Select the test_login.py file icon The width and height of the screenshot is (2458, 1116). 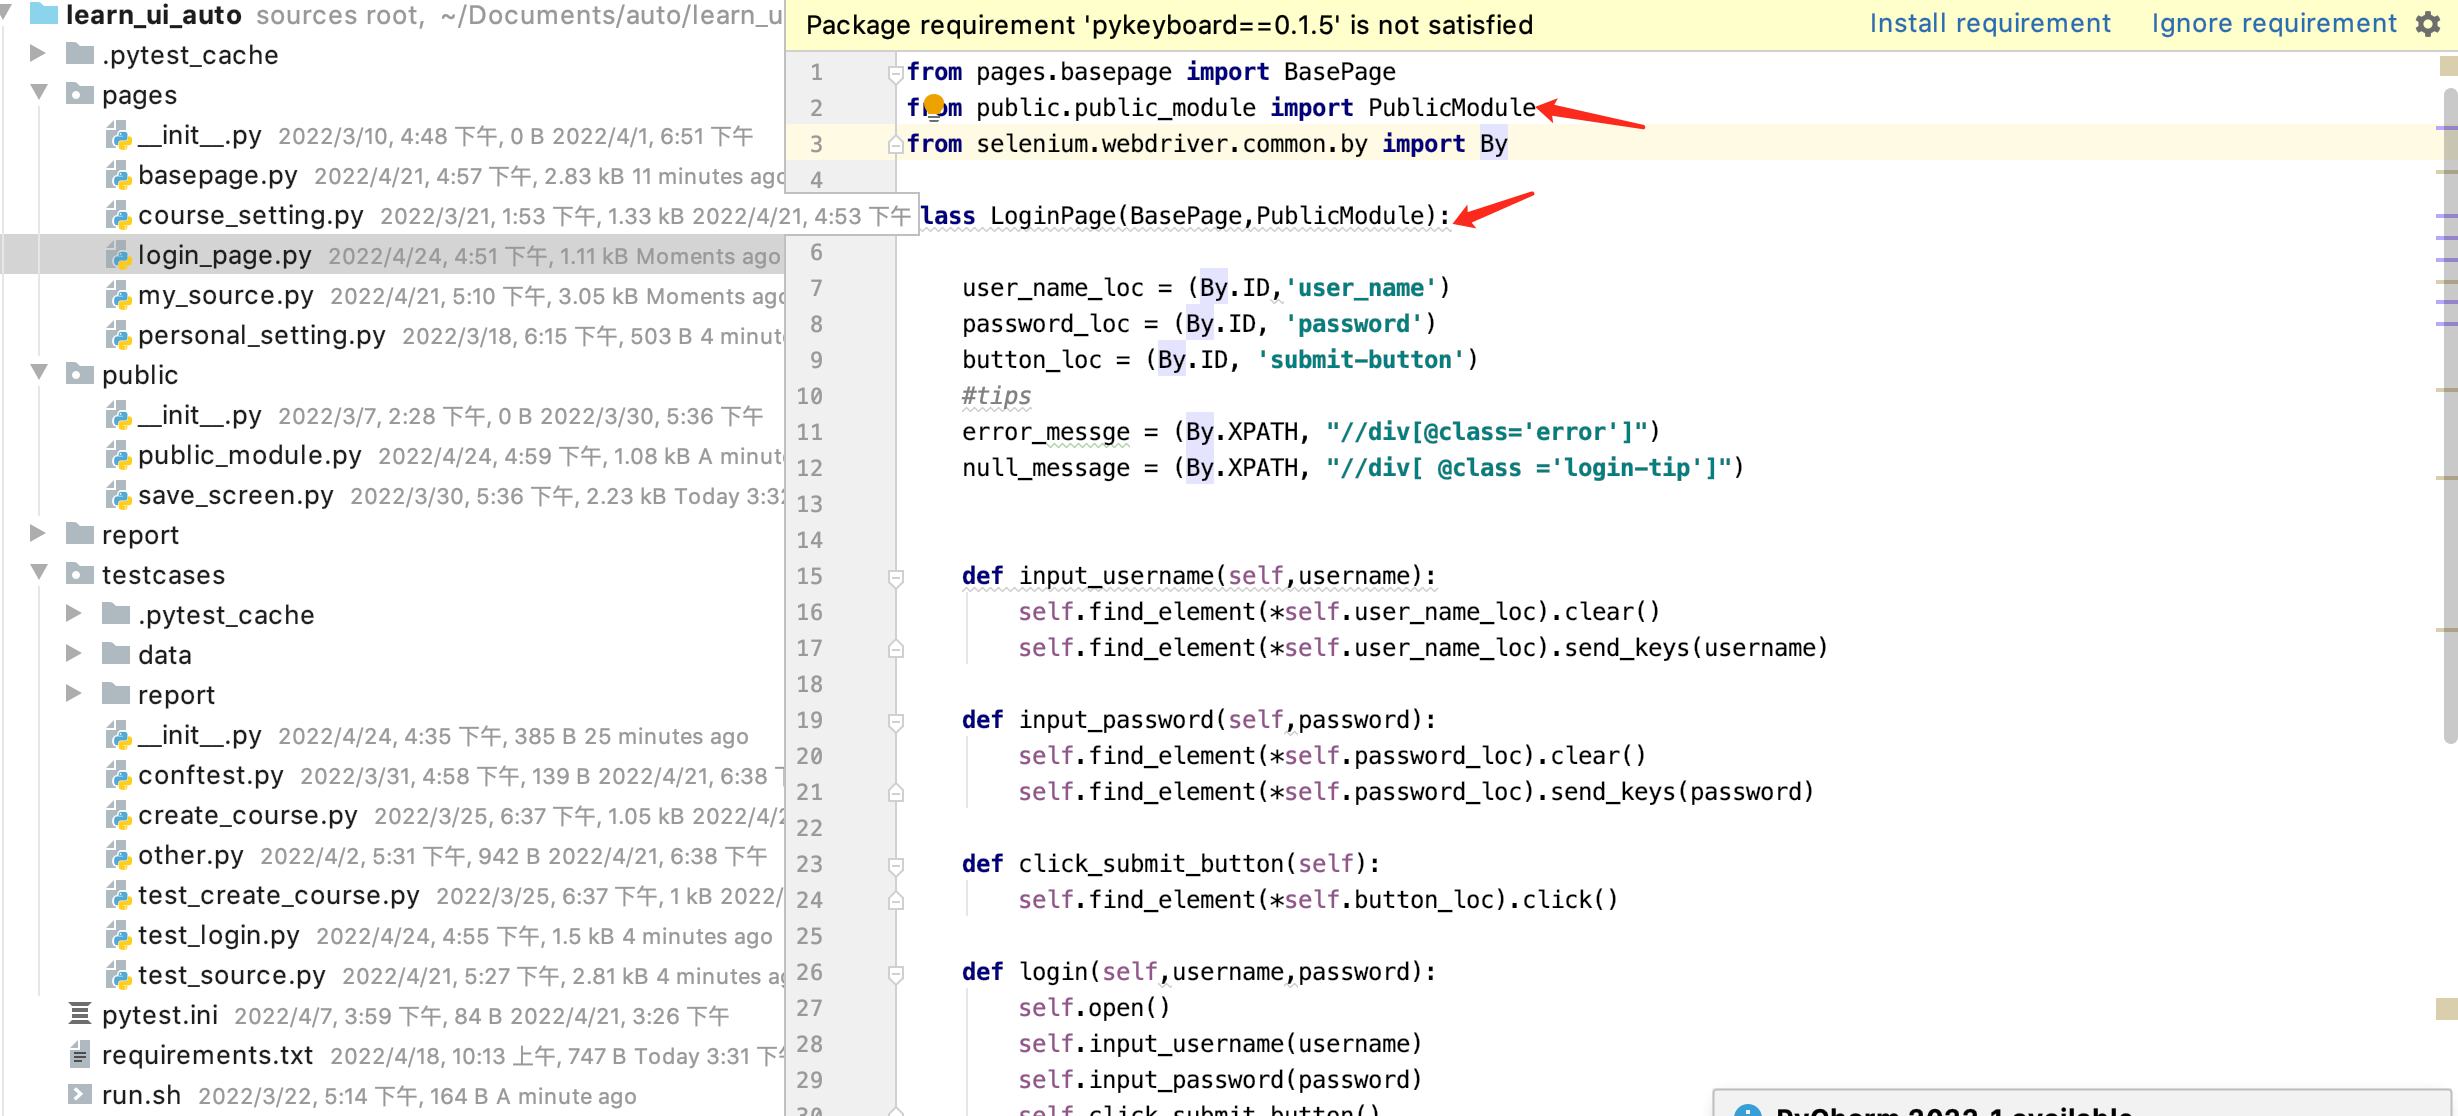point(118,935)
